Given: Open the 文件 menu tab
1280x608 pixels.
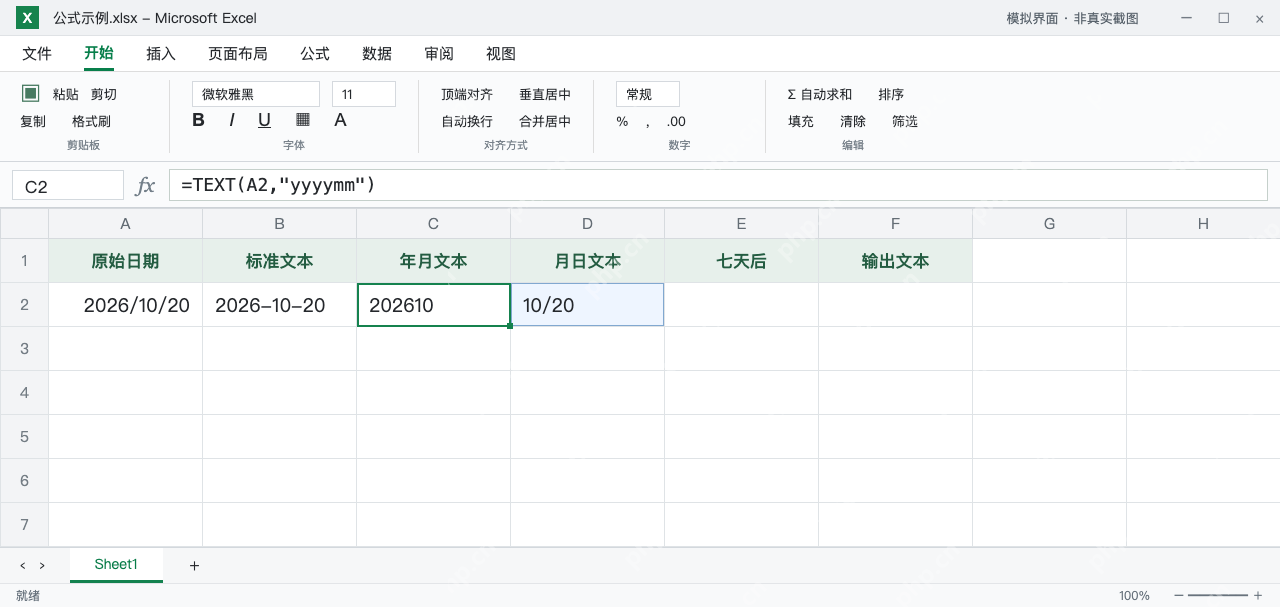Looking at the screenshot, I should pyautogui.click(x=37, y=54).
